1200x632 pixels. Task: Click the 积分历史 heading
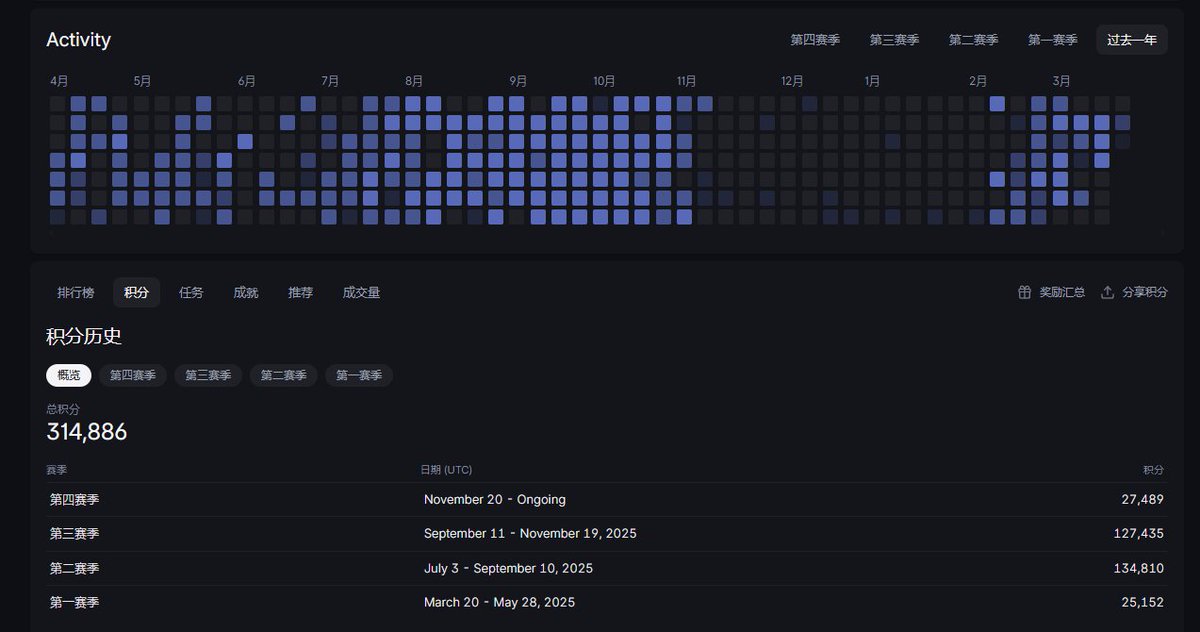84,336
